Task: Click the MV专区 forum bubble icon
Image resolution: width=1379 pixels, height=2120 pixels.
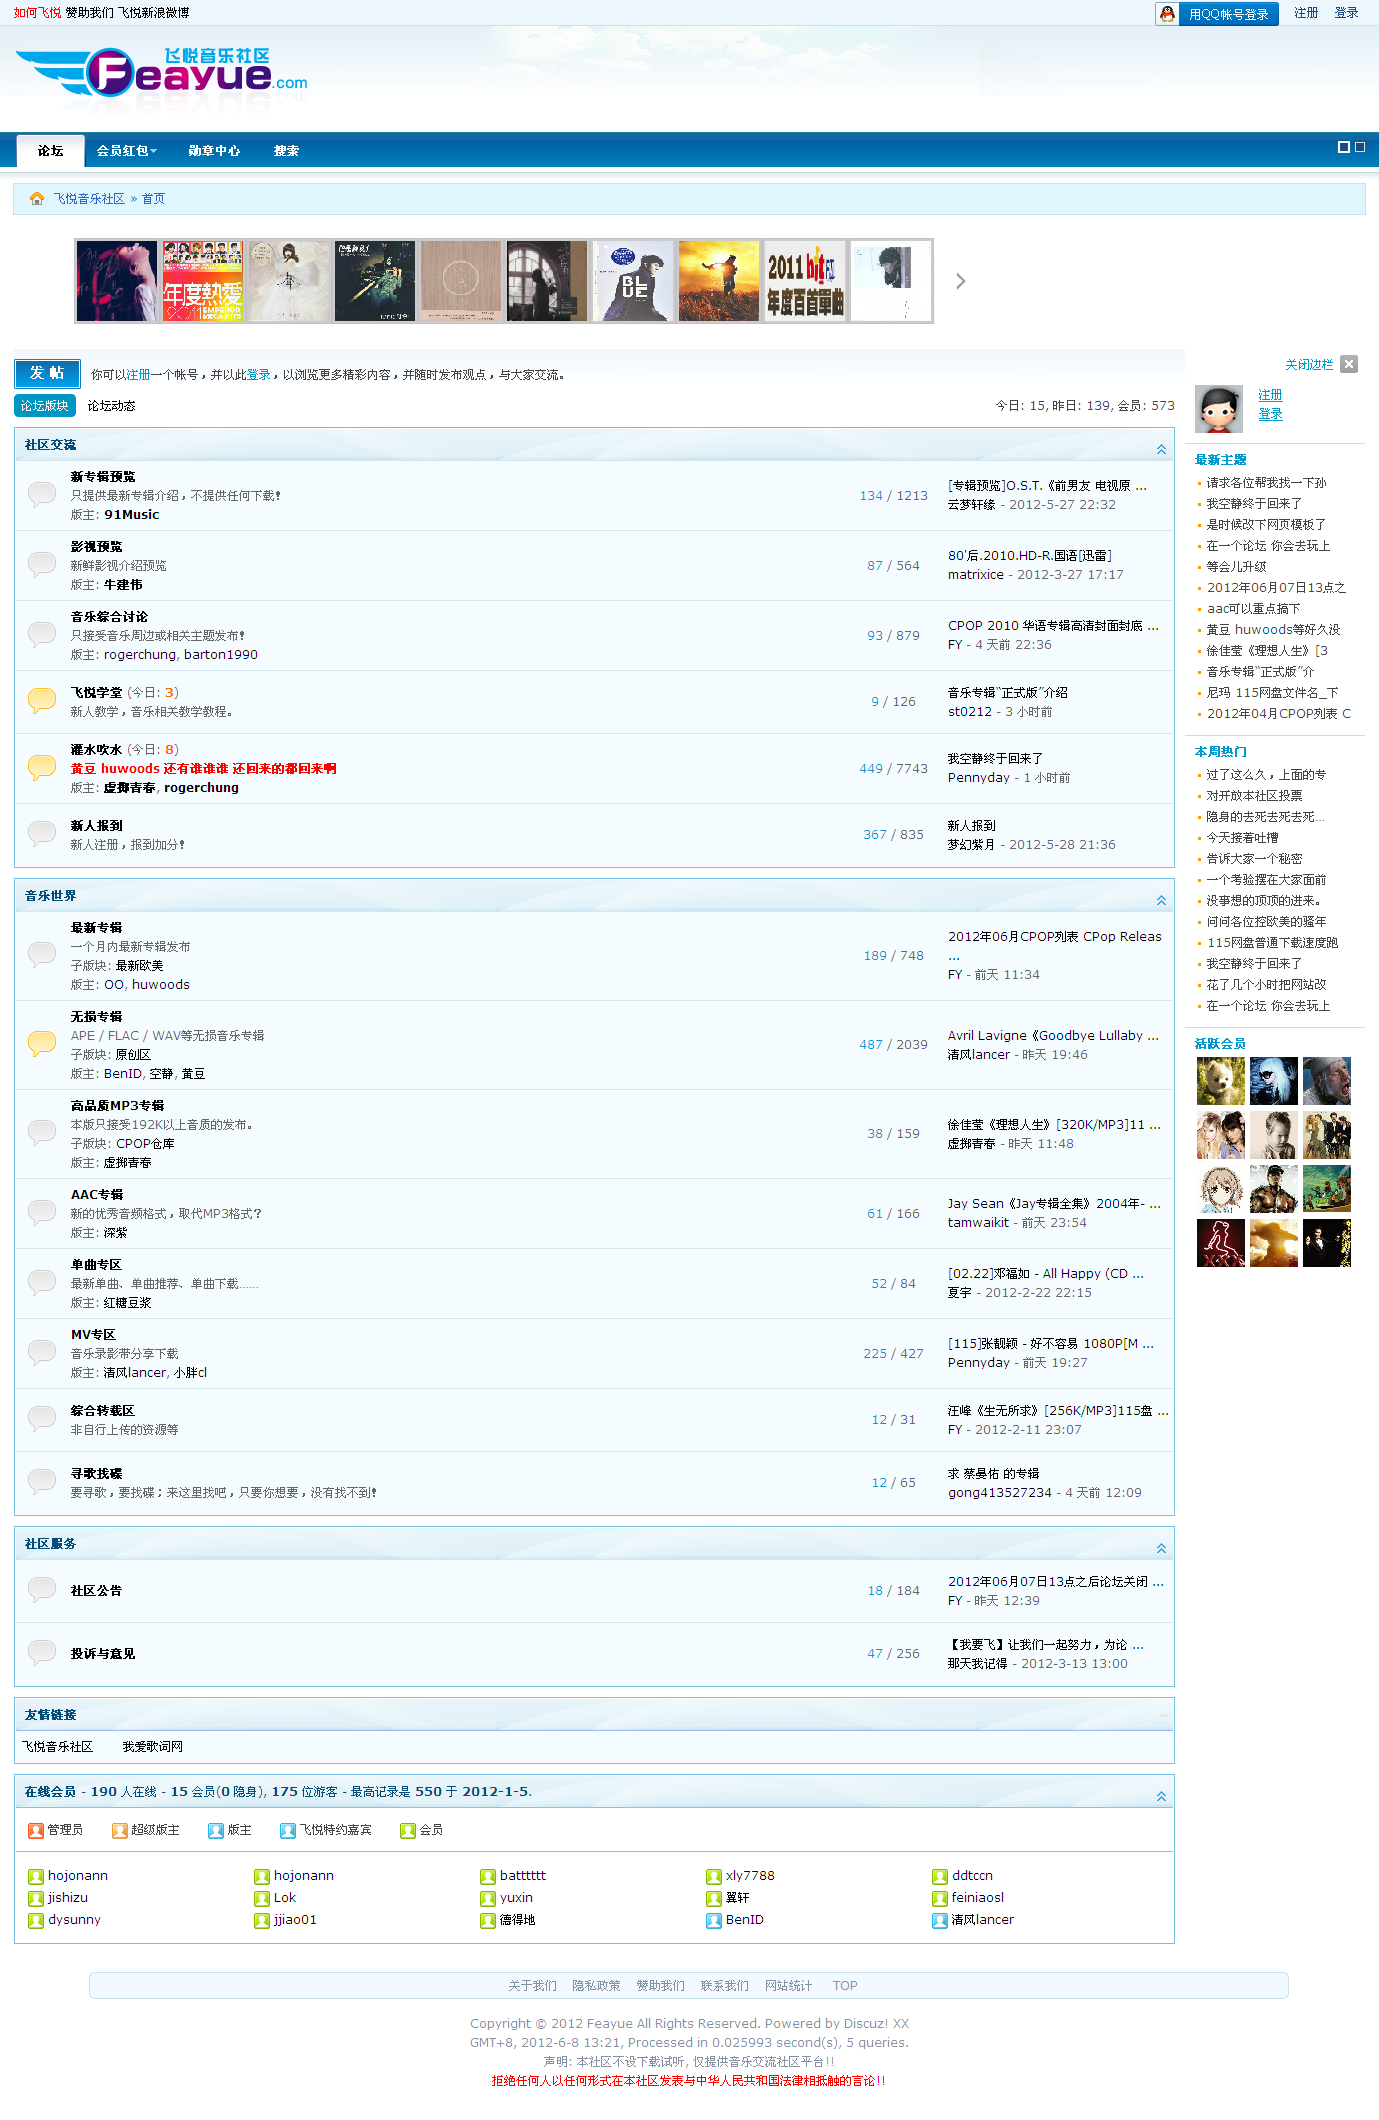Action: [42, 1352]
